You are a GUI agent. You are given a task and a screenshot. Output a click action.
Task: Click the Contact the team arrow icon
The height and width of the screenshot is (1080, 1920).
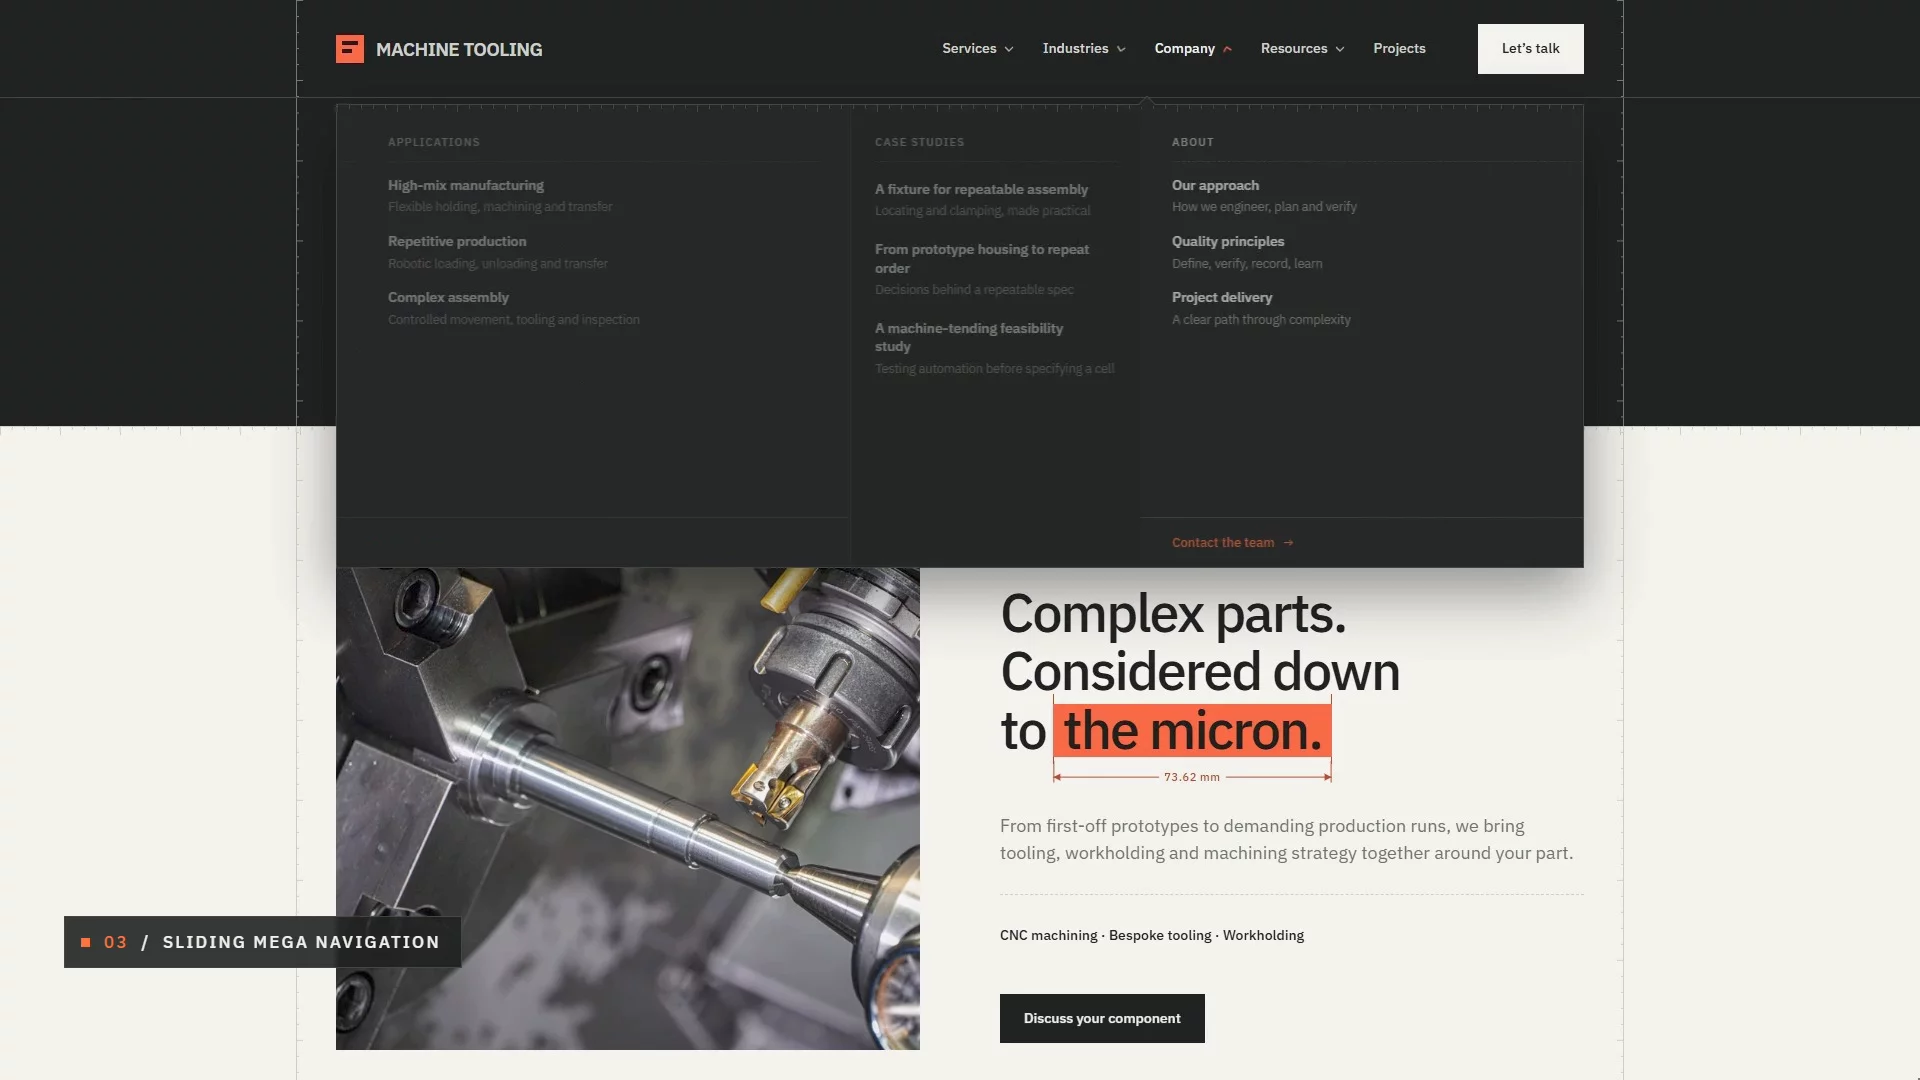tap(1288, 543)
